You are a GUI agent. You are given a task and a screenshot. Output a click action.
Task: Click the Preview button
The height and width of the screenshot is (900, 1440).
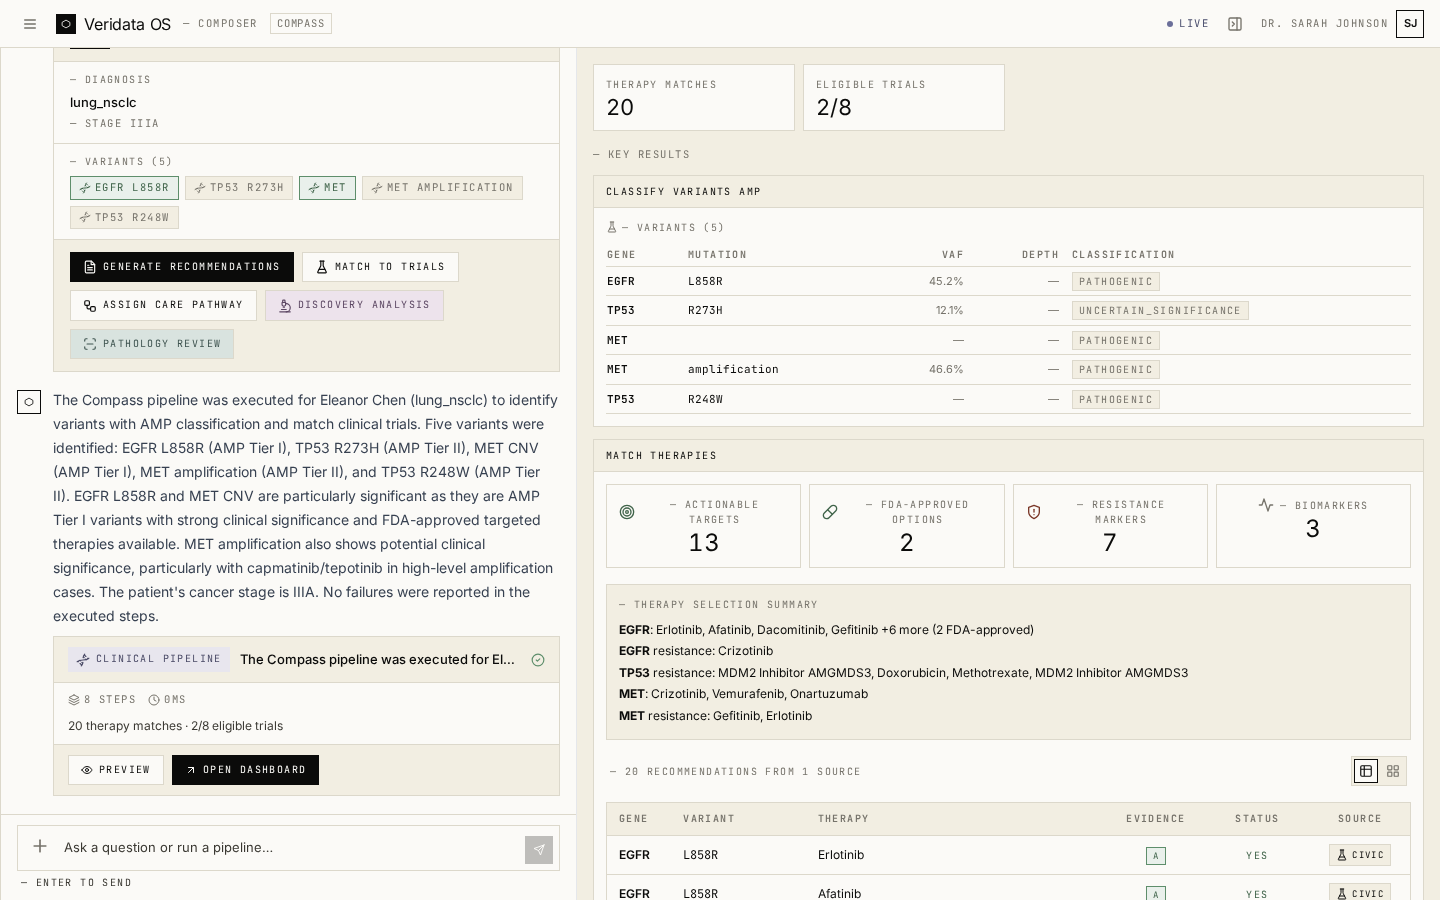(x=116, y=770)
